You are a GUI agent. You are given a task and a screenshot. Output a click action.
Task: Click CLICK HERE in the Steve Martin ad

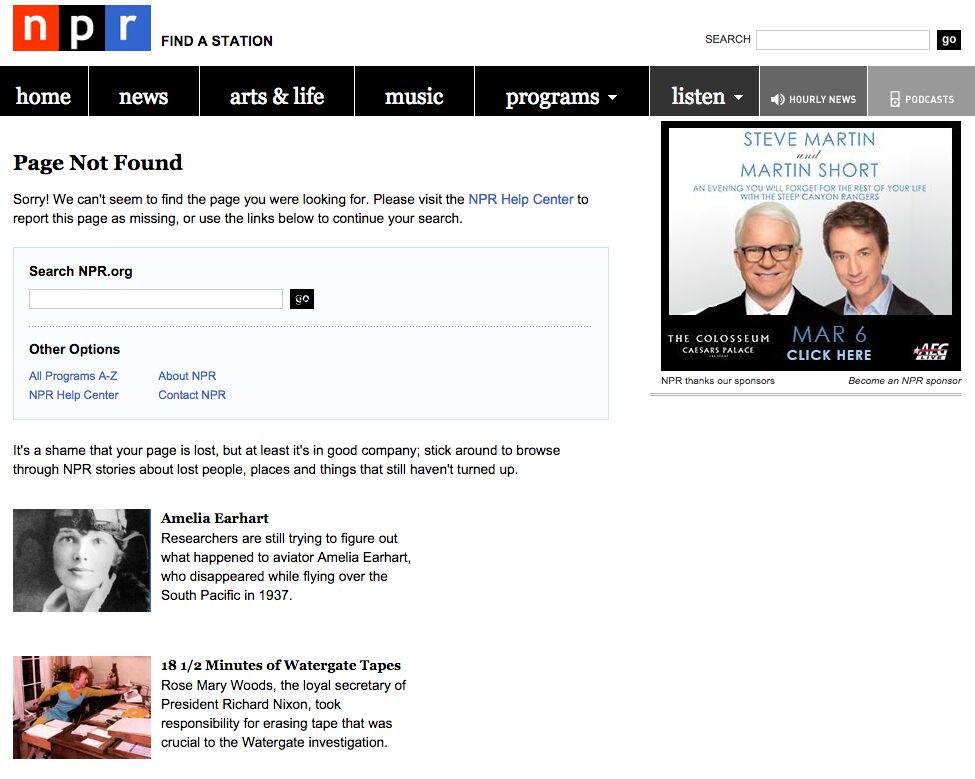(x=828, y=354)
